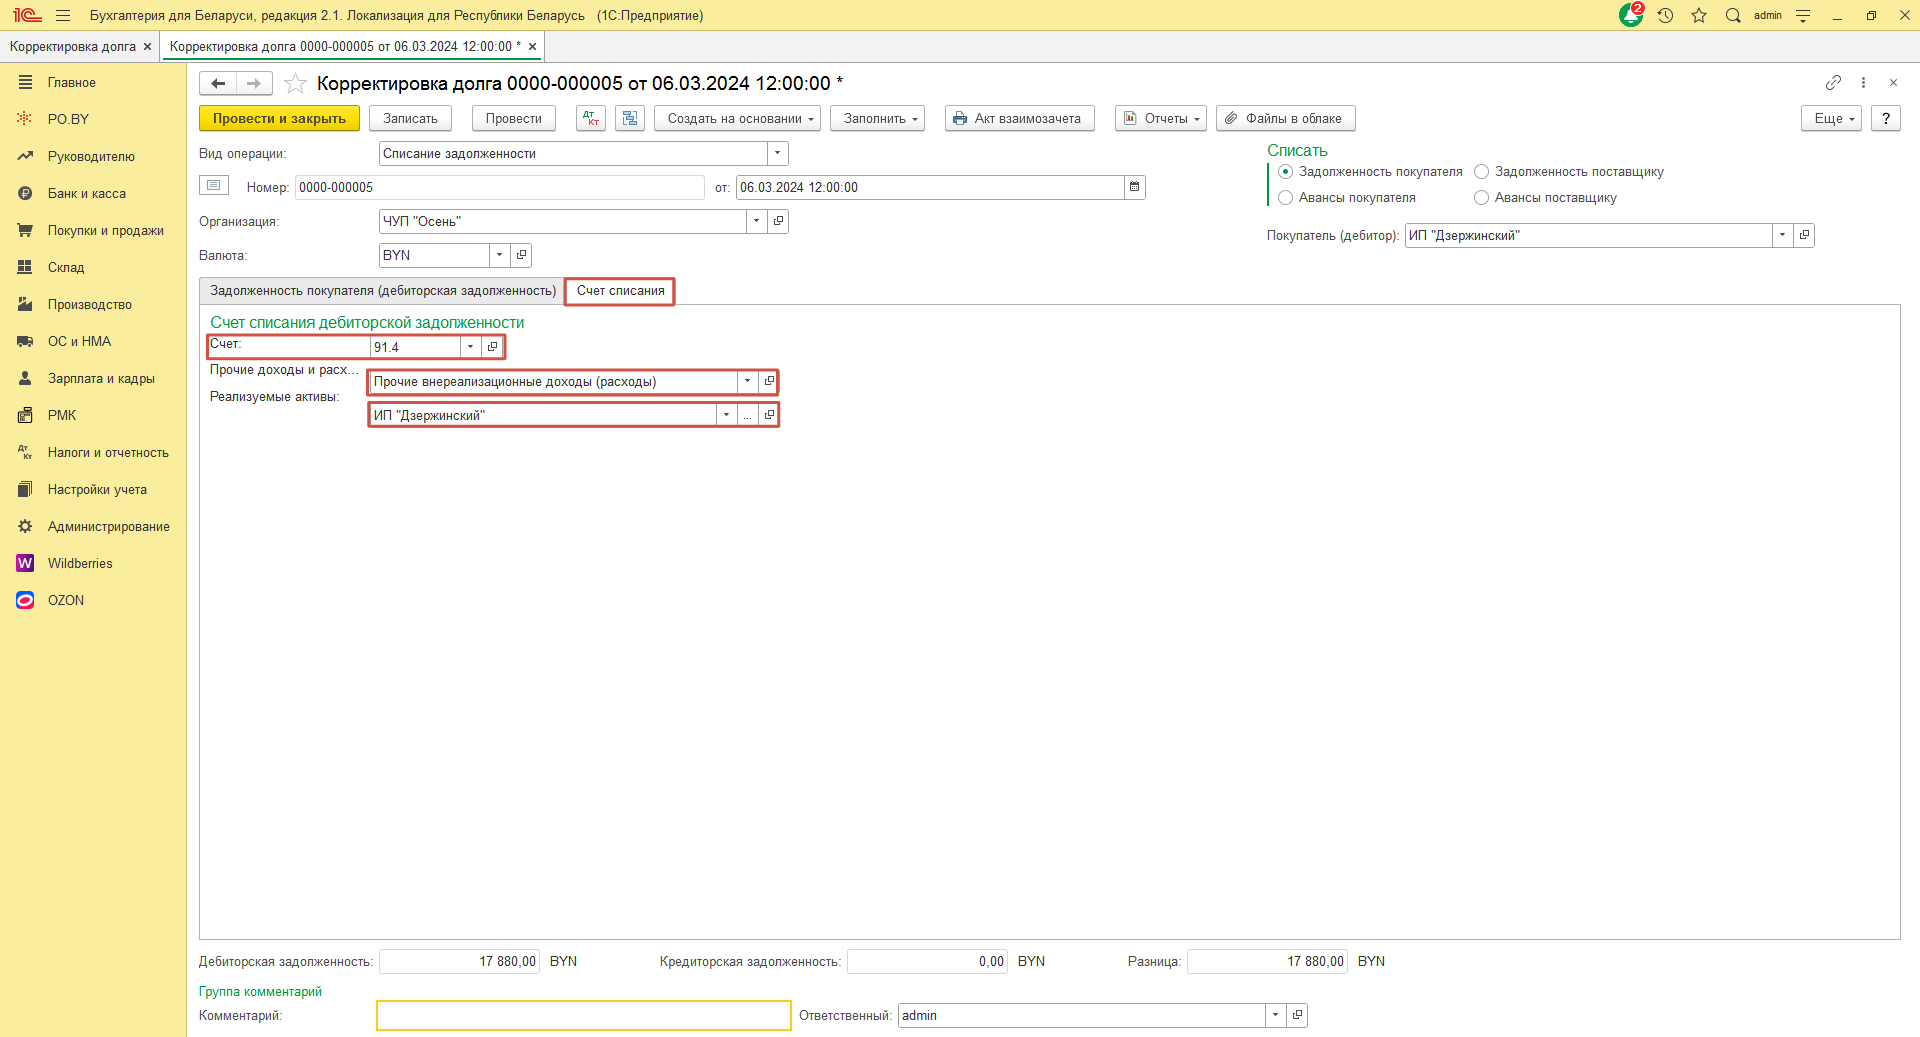Image resolution: width=1920 pixels, height=1037 pixels.
Task: Open Прочие внереализационные доходы item card icon
Action: (x=768, y=381)
